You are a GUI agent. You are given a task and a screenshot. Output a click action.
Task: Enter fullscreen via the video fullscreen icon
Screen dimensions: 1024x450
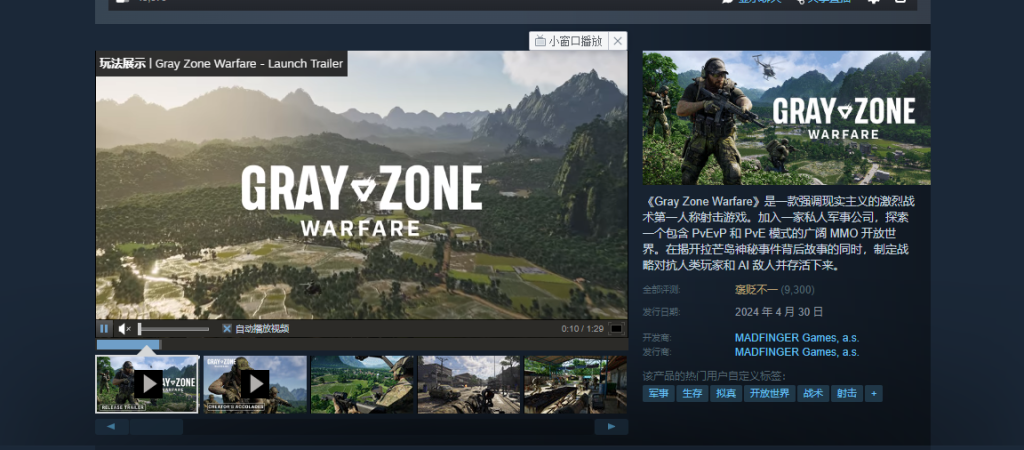(x=616, y=329)
